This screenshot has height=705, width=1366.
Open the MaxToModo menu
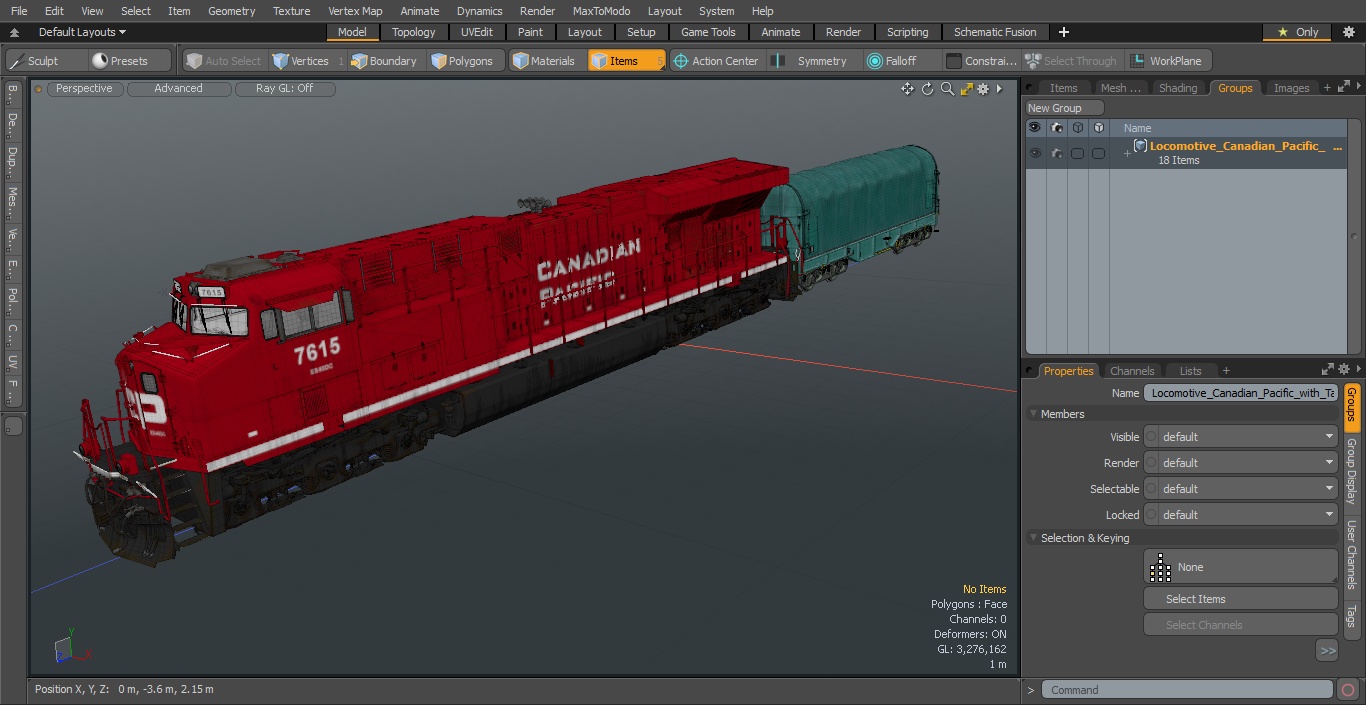point(601,11)
